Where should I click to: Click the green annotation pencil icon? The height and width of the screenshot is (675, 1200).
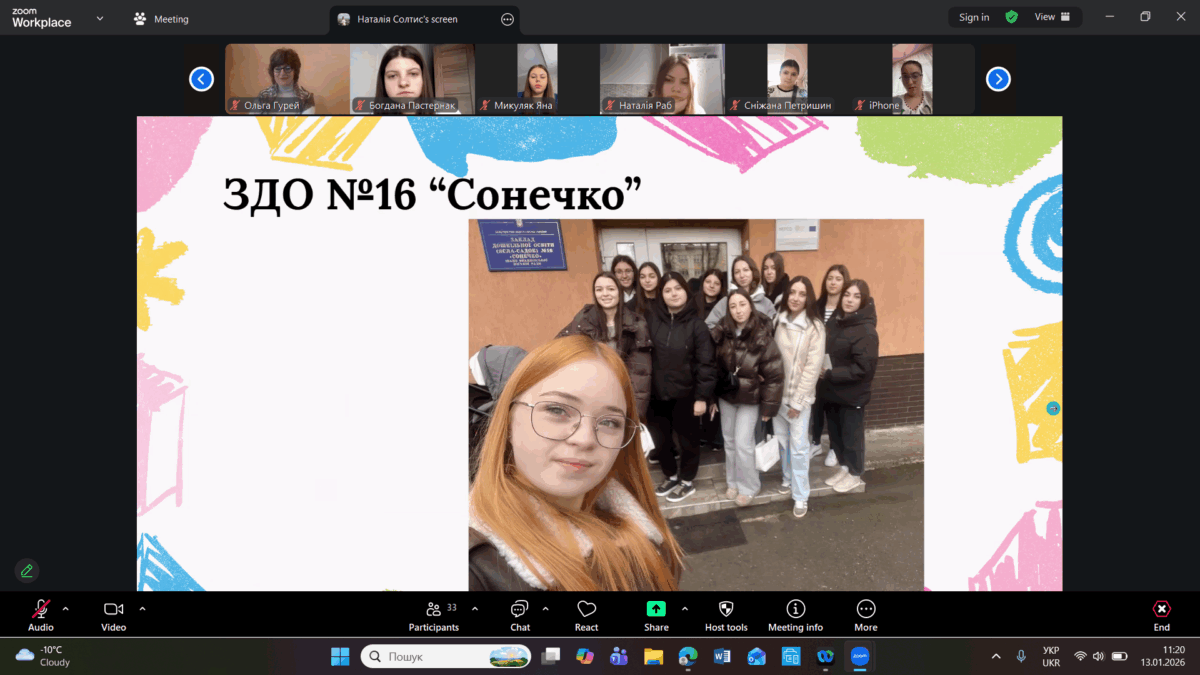coord(27,571)
